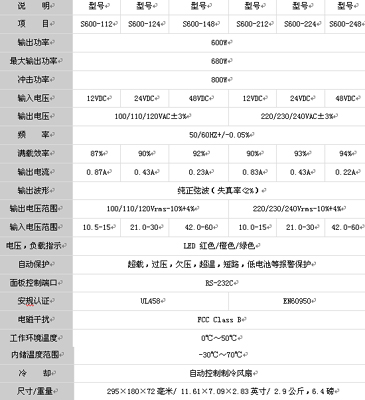Image resolution: width=365 pixels, height=400 pixels.
Task: Click the S600-224 model cell
Action: 300,24
